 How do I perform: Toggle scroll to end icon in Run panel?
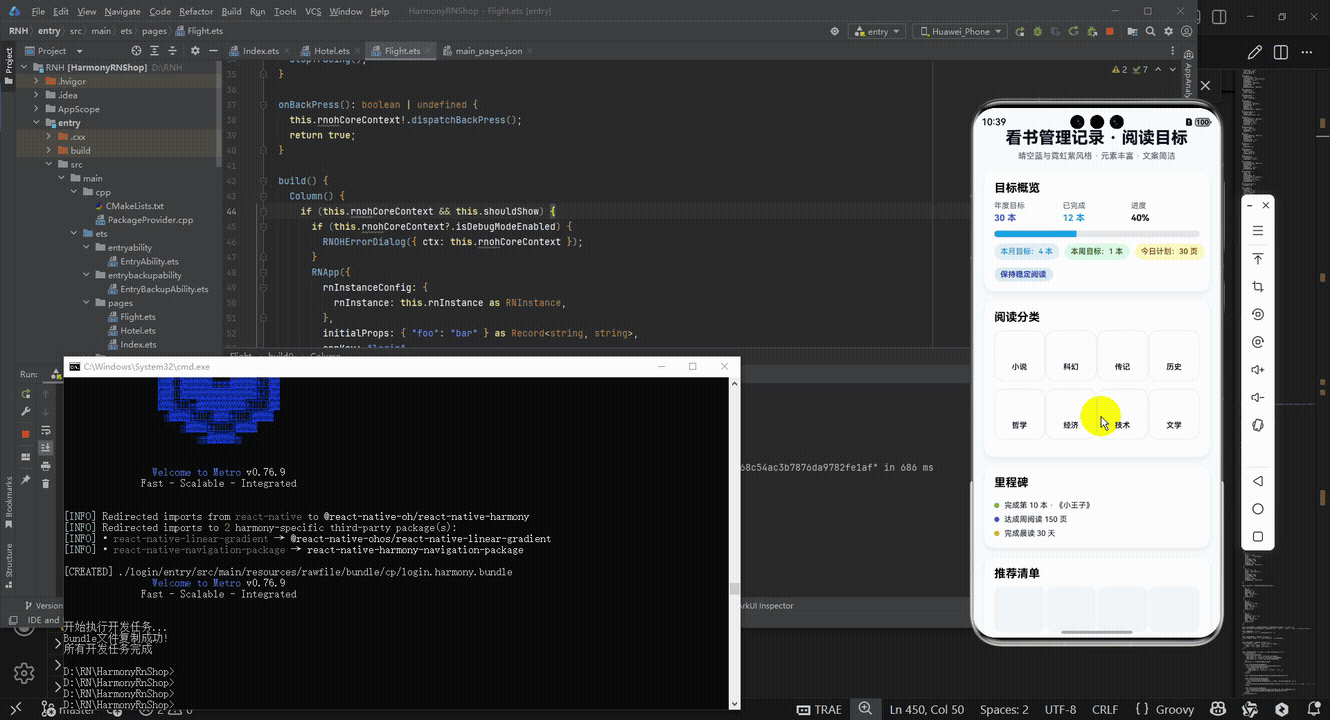(x=45, y=448)
